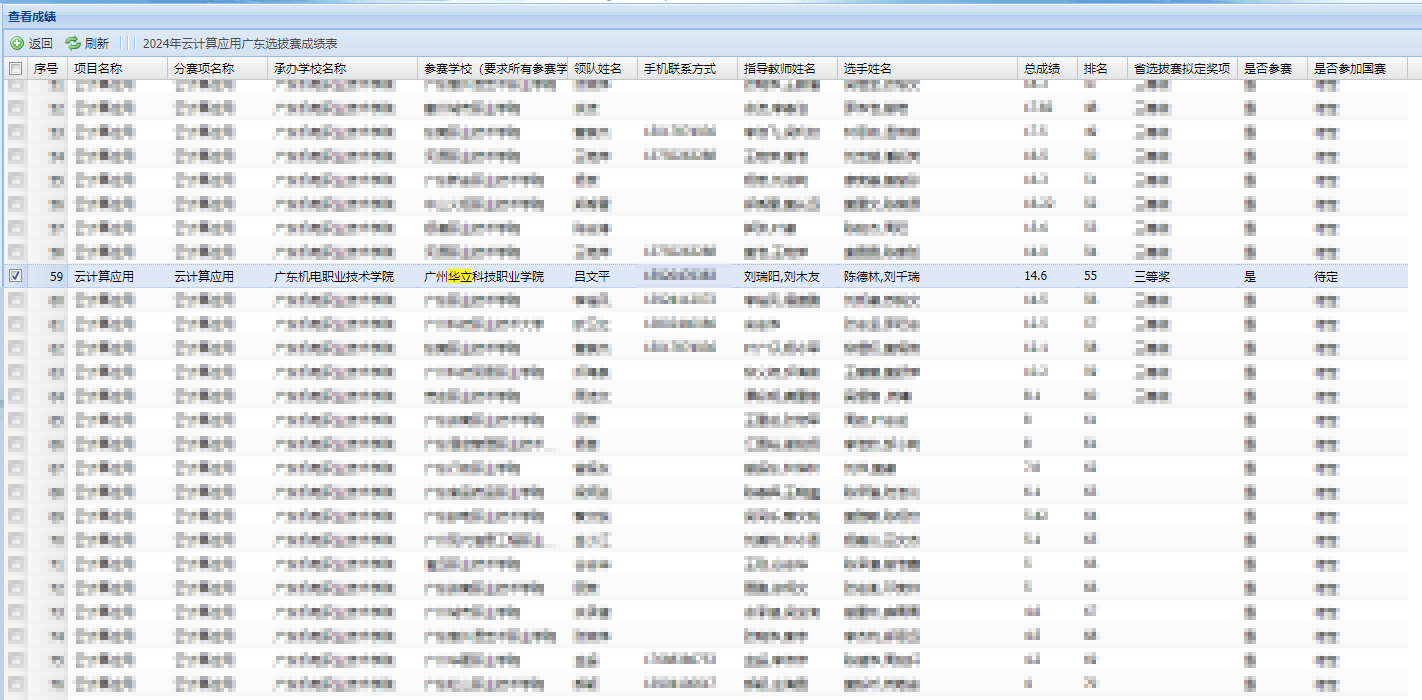The height and width of the screenshot is (700, 1422).
Task: Click the 领队姓名 column header
Action: tap(598, 69)
